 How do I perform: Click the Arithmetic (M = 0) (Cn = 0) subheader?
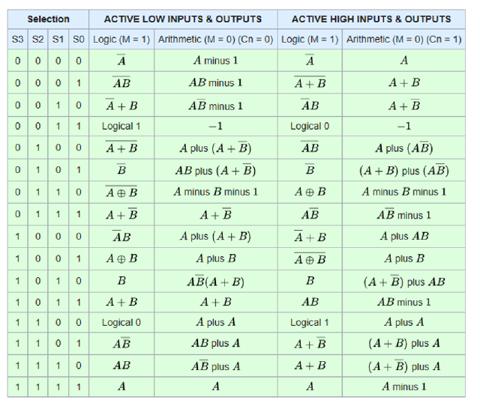pyautogui.click(x=216, y=39)
